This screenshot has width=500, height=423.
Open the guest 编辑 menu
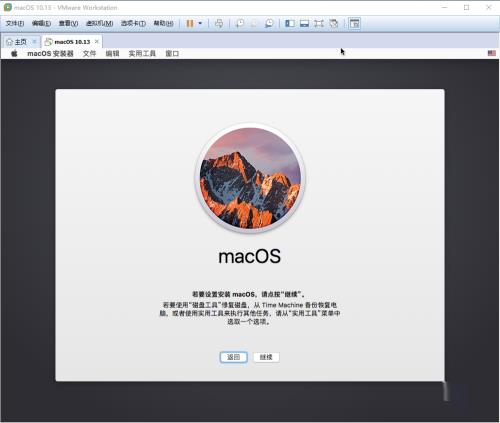[x=112, y=53]
